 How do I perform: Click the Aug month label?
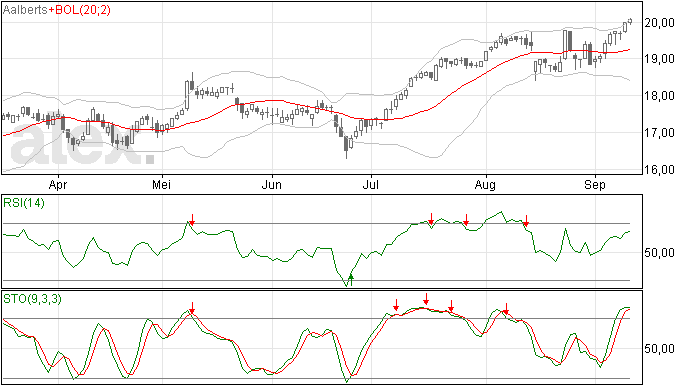tap(485, 184)
